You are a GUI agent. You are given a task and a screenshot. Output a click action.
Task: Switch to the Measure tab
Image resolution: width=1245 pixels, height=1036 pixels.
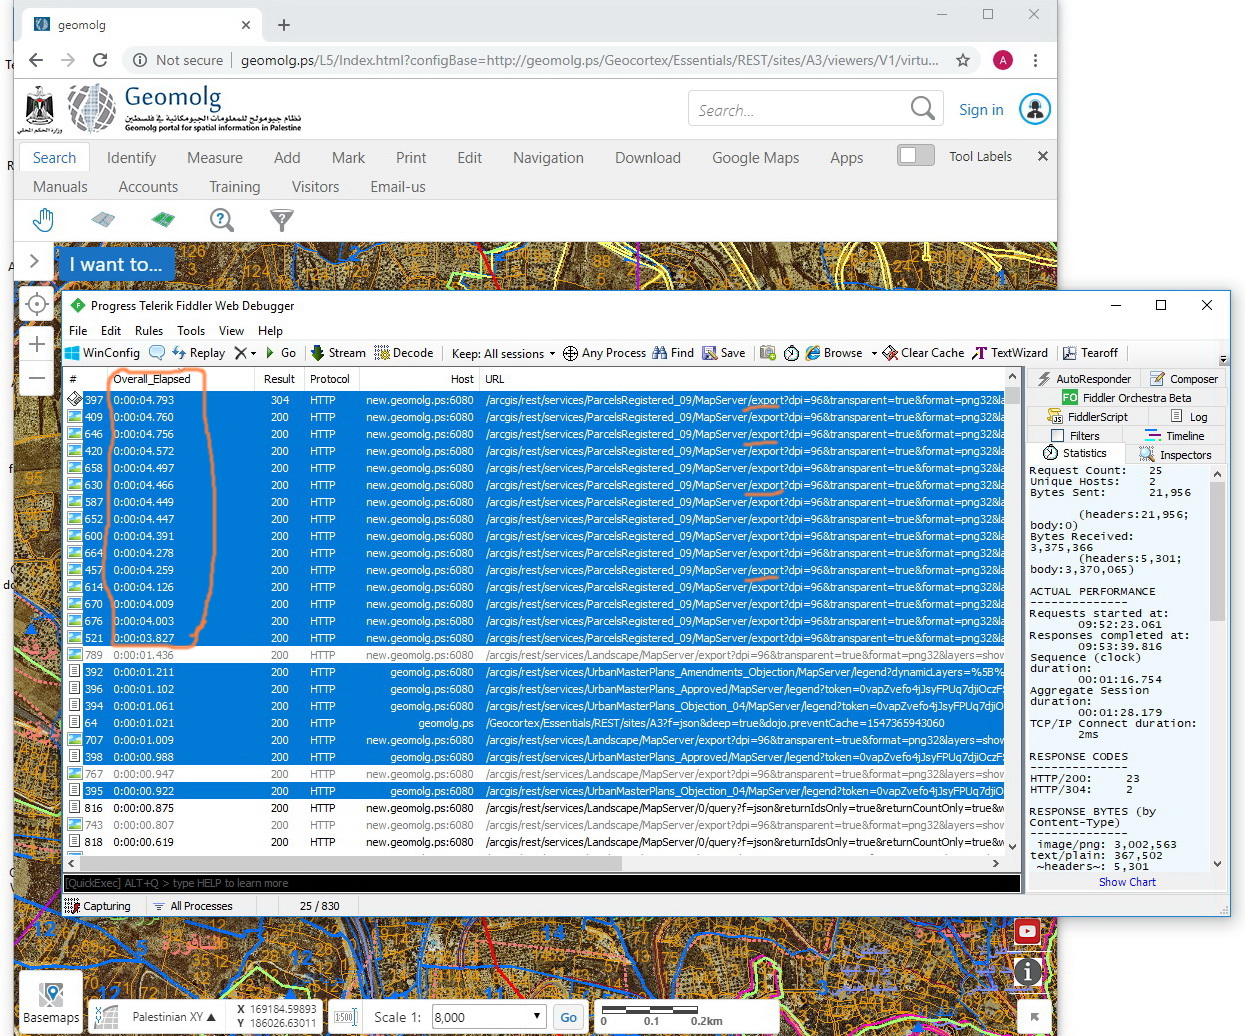coord(214,158)
